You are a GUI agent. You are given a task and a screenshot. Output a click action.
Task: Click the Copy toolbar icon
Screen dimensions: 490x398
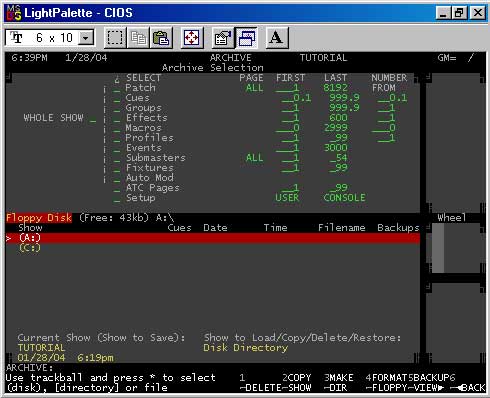tap(138, 38)
